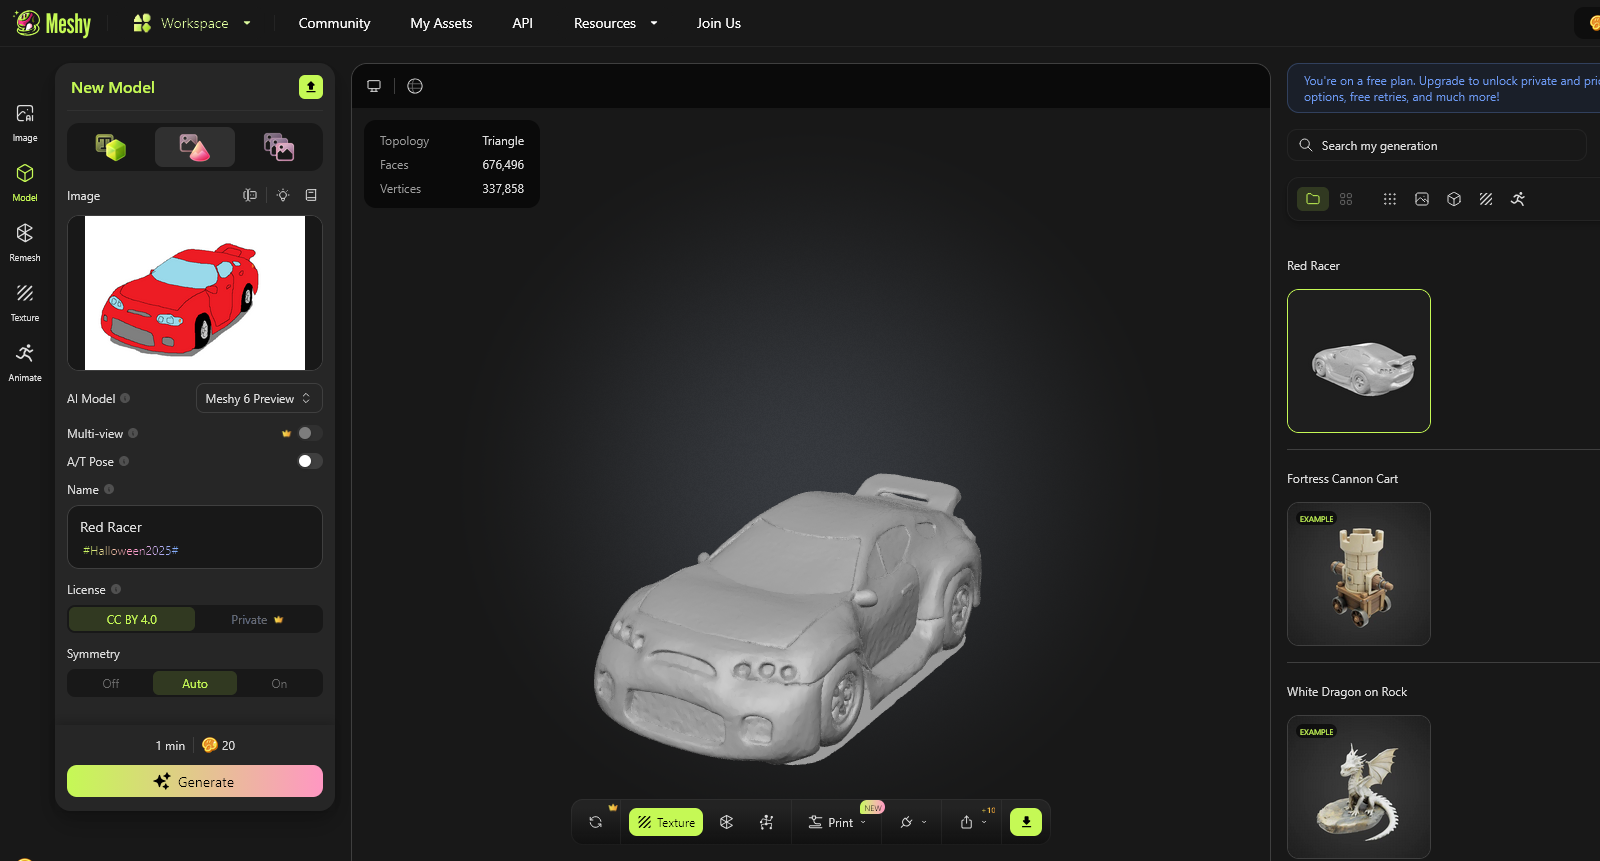Filter generations by 3D model cube icon
Image resolution: width=1600 pixels, height=861 pixels.
pos(1454,199)
